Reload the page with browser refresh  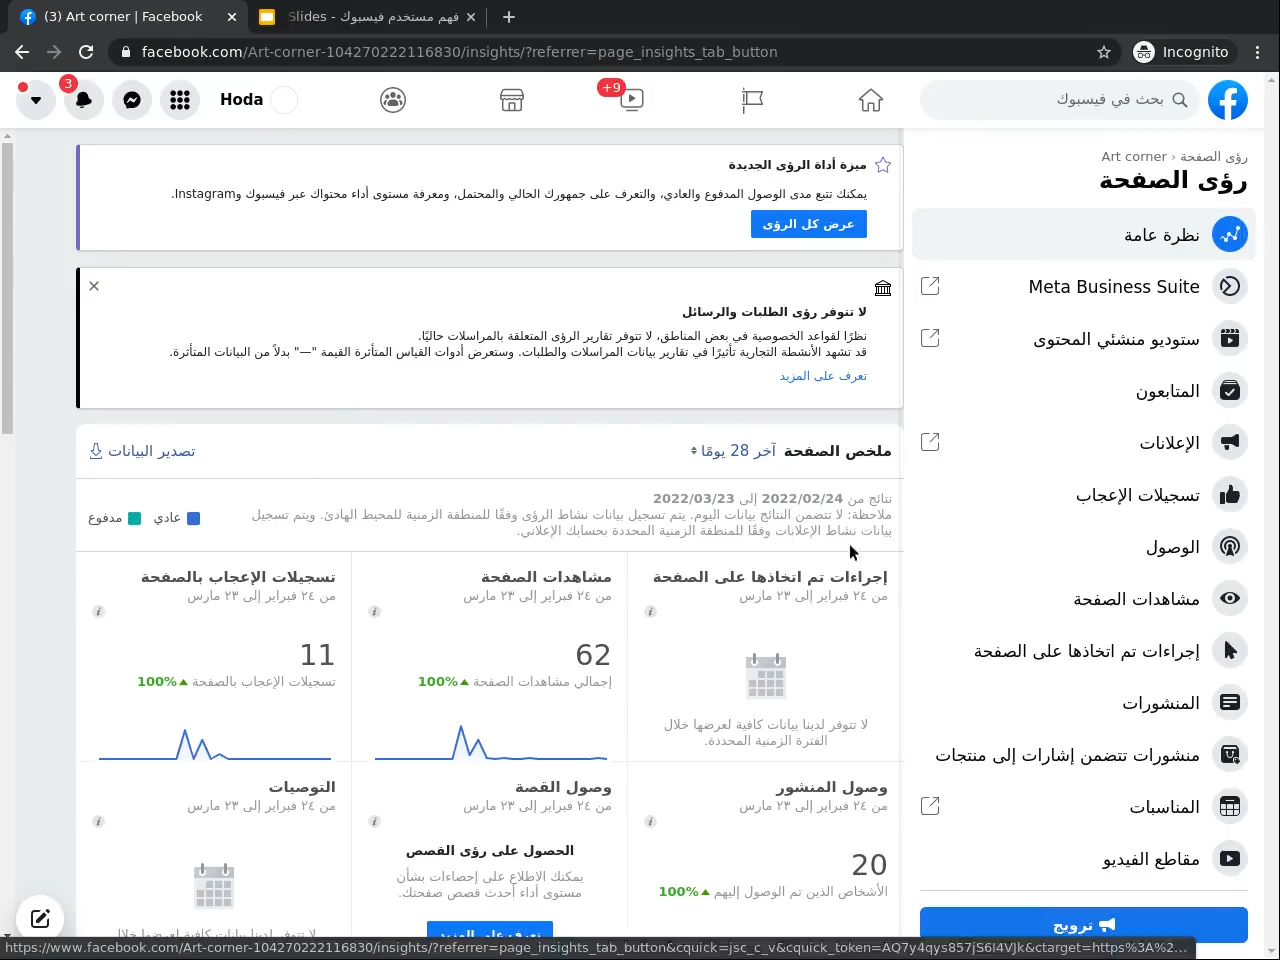86,52
